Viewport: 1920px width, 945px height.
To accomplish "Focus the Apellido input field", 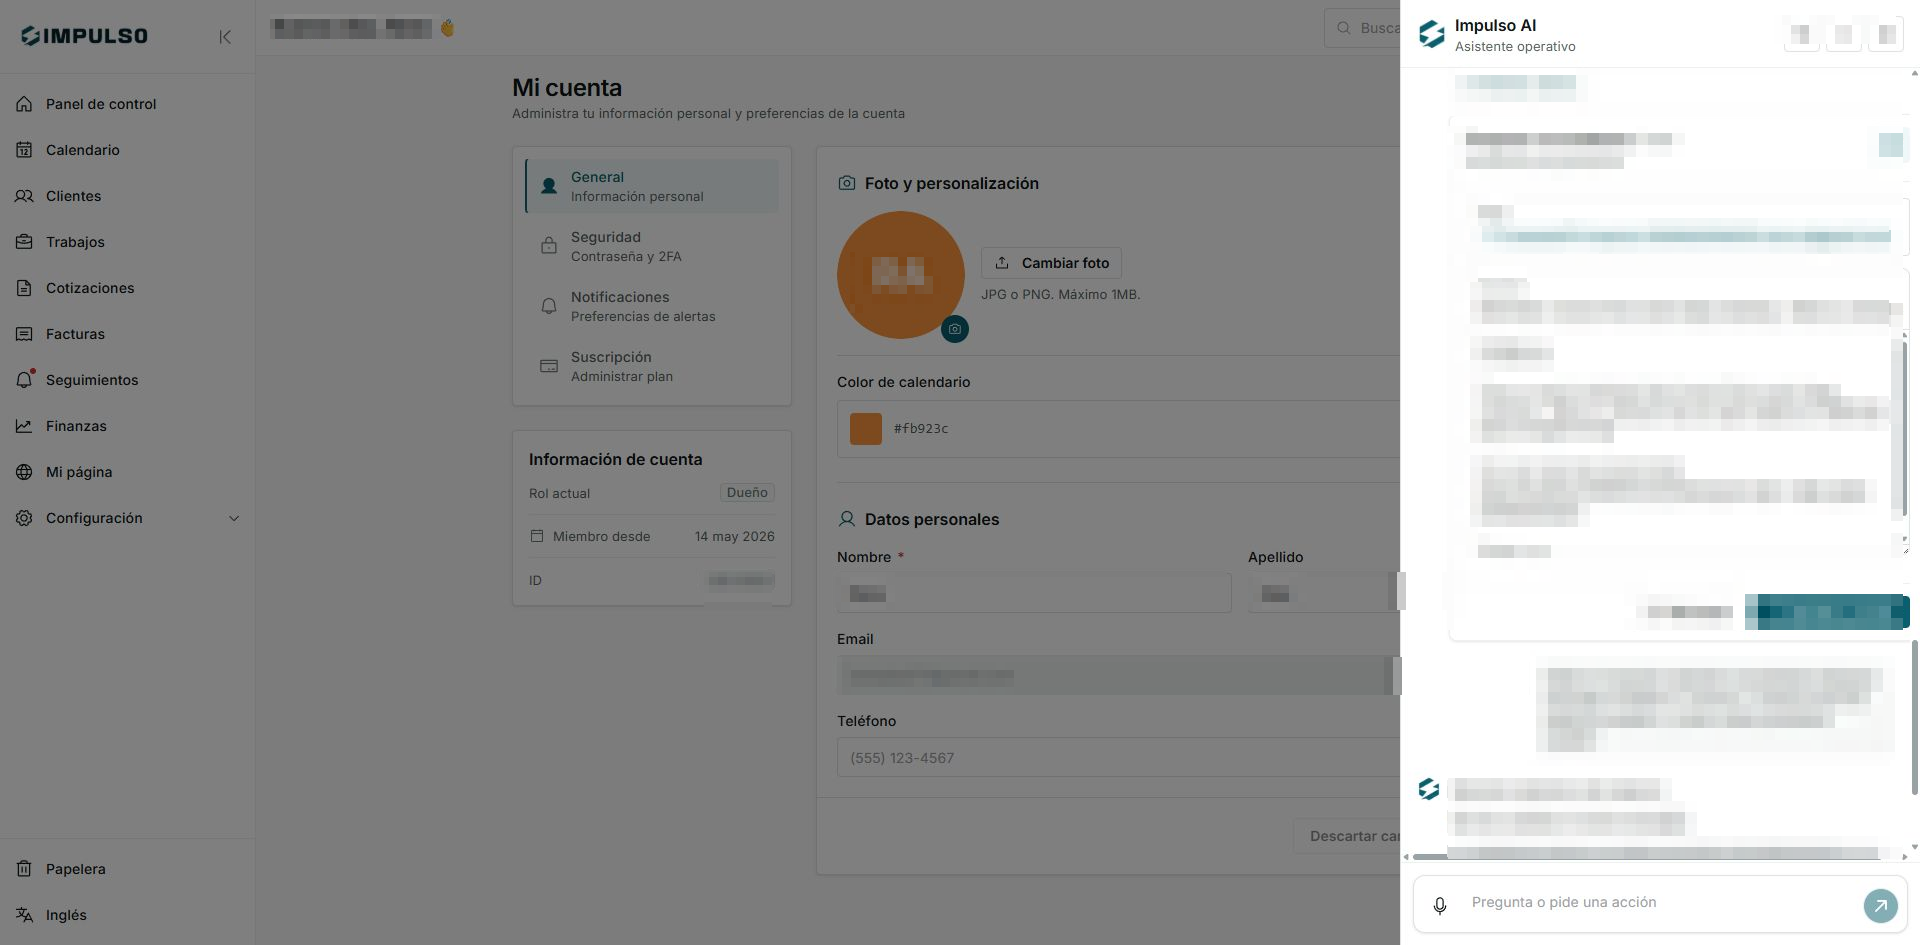I will pyautogui.click(x=1324, y=594).
